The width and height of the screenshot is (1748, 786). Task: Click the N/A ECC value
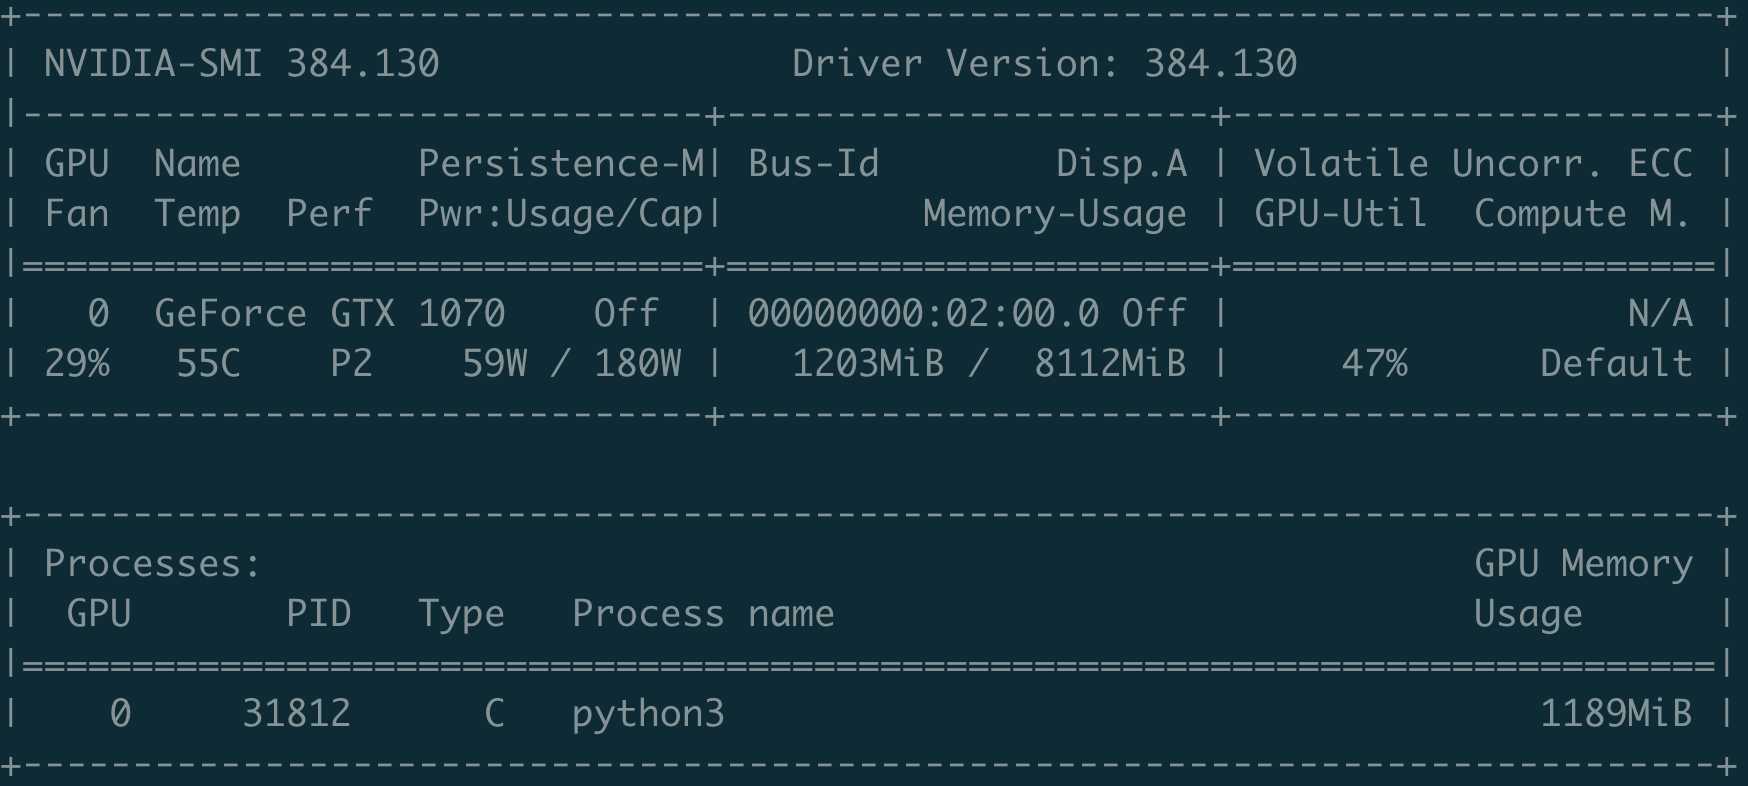1660,314
